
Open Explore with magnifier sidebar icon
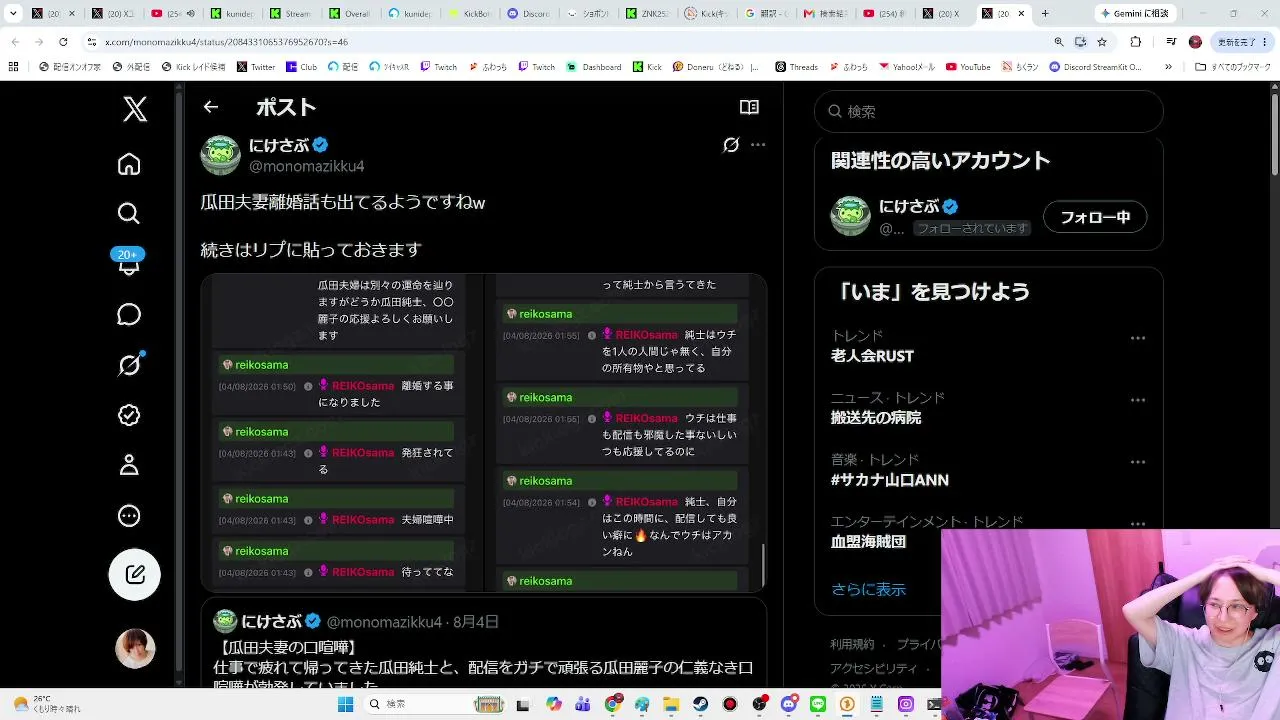pyautogui.click(x=129, y=213)
